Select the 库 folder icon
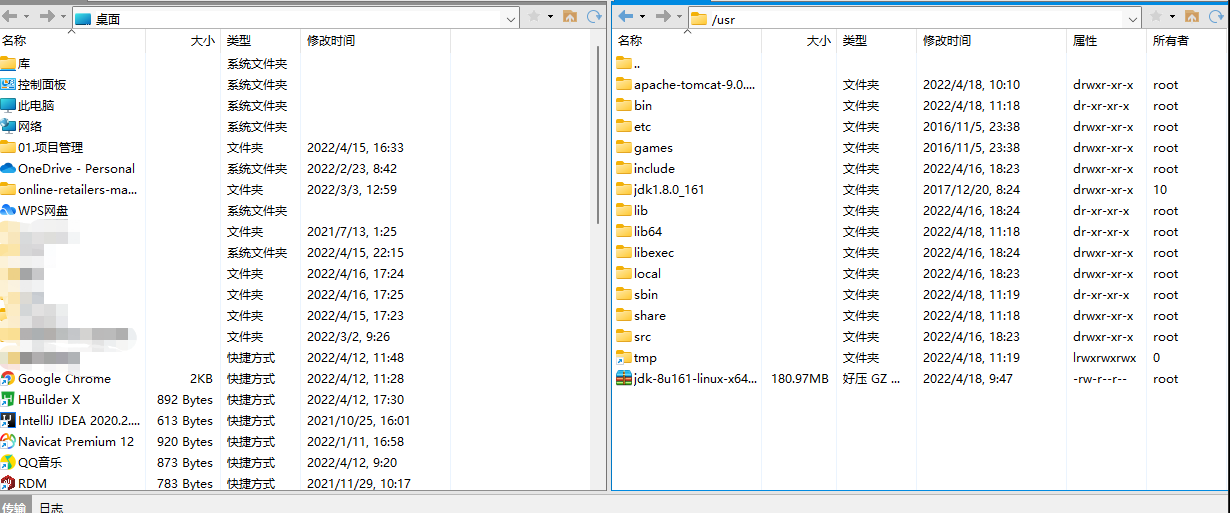 [x=8, y=63]
